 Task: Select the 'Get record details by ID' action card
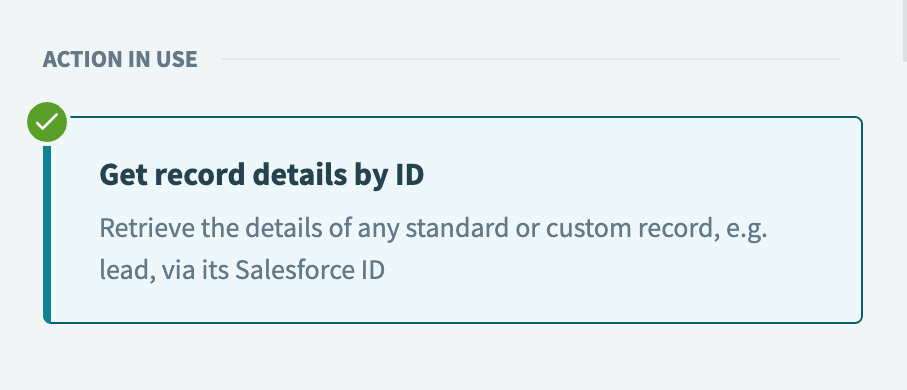click(x=453, y=220)
